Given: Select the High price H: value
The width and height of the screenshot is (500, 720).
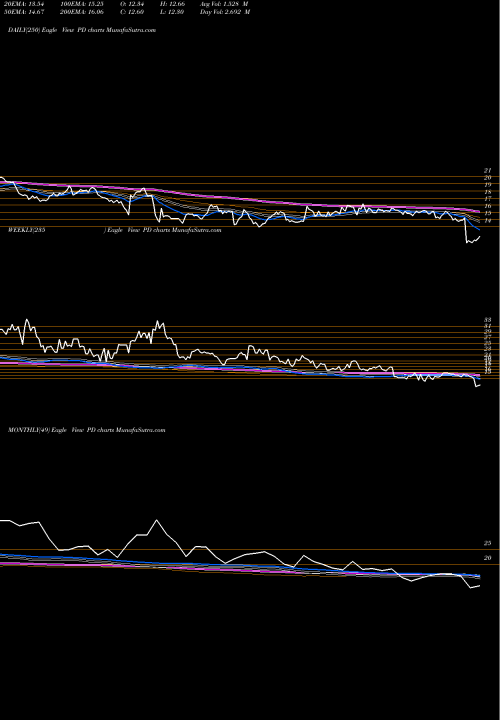Looking at the screenshot, I should point(172,4).
